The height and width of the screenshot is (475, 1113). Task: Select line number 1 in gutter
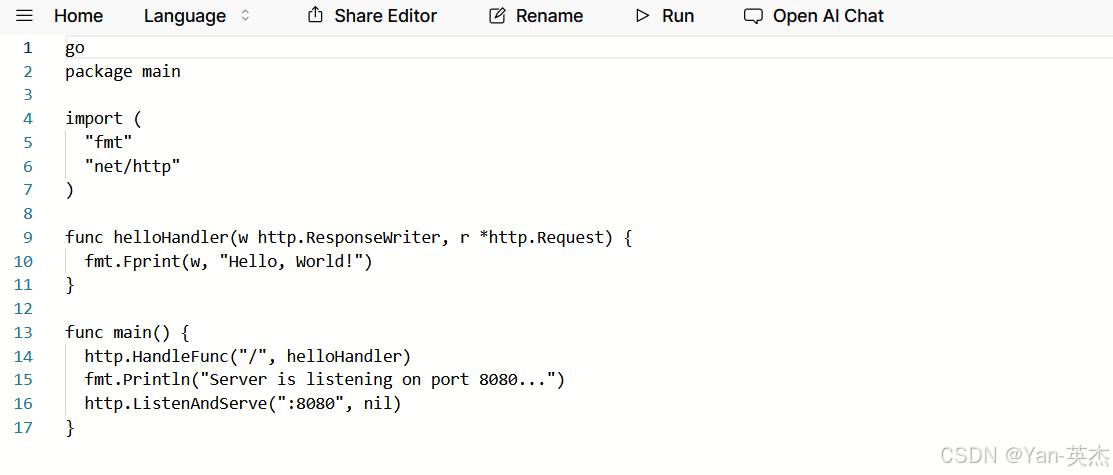tap(27, 48)
